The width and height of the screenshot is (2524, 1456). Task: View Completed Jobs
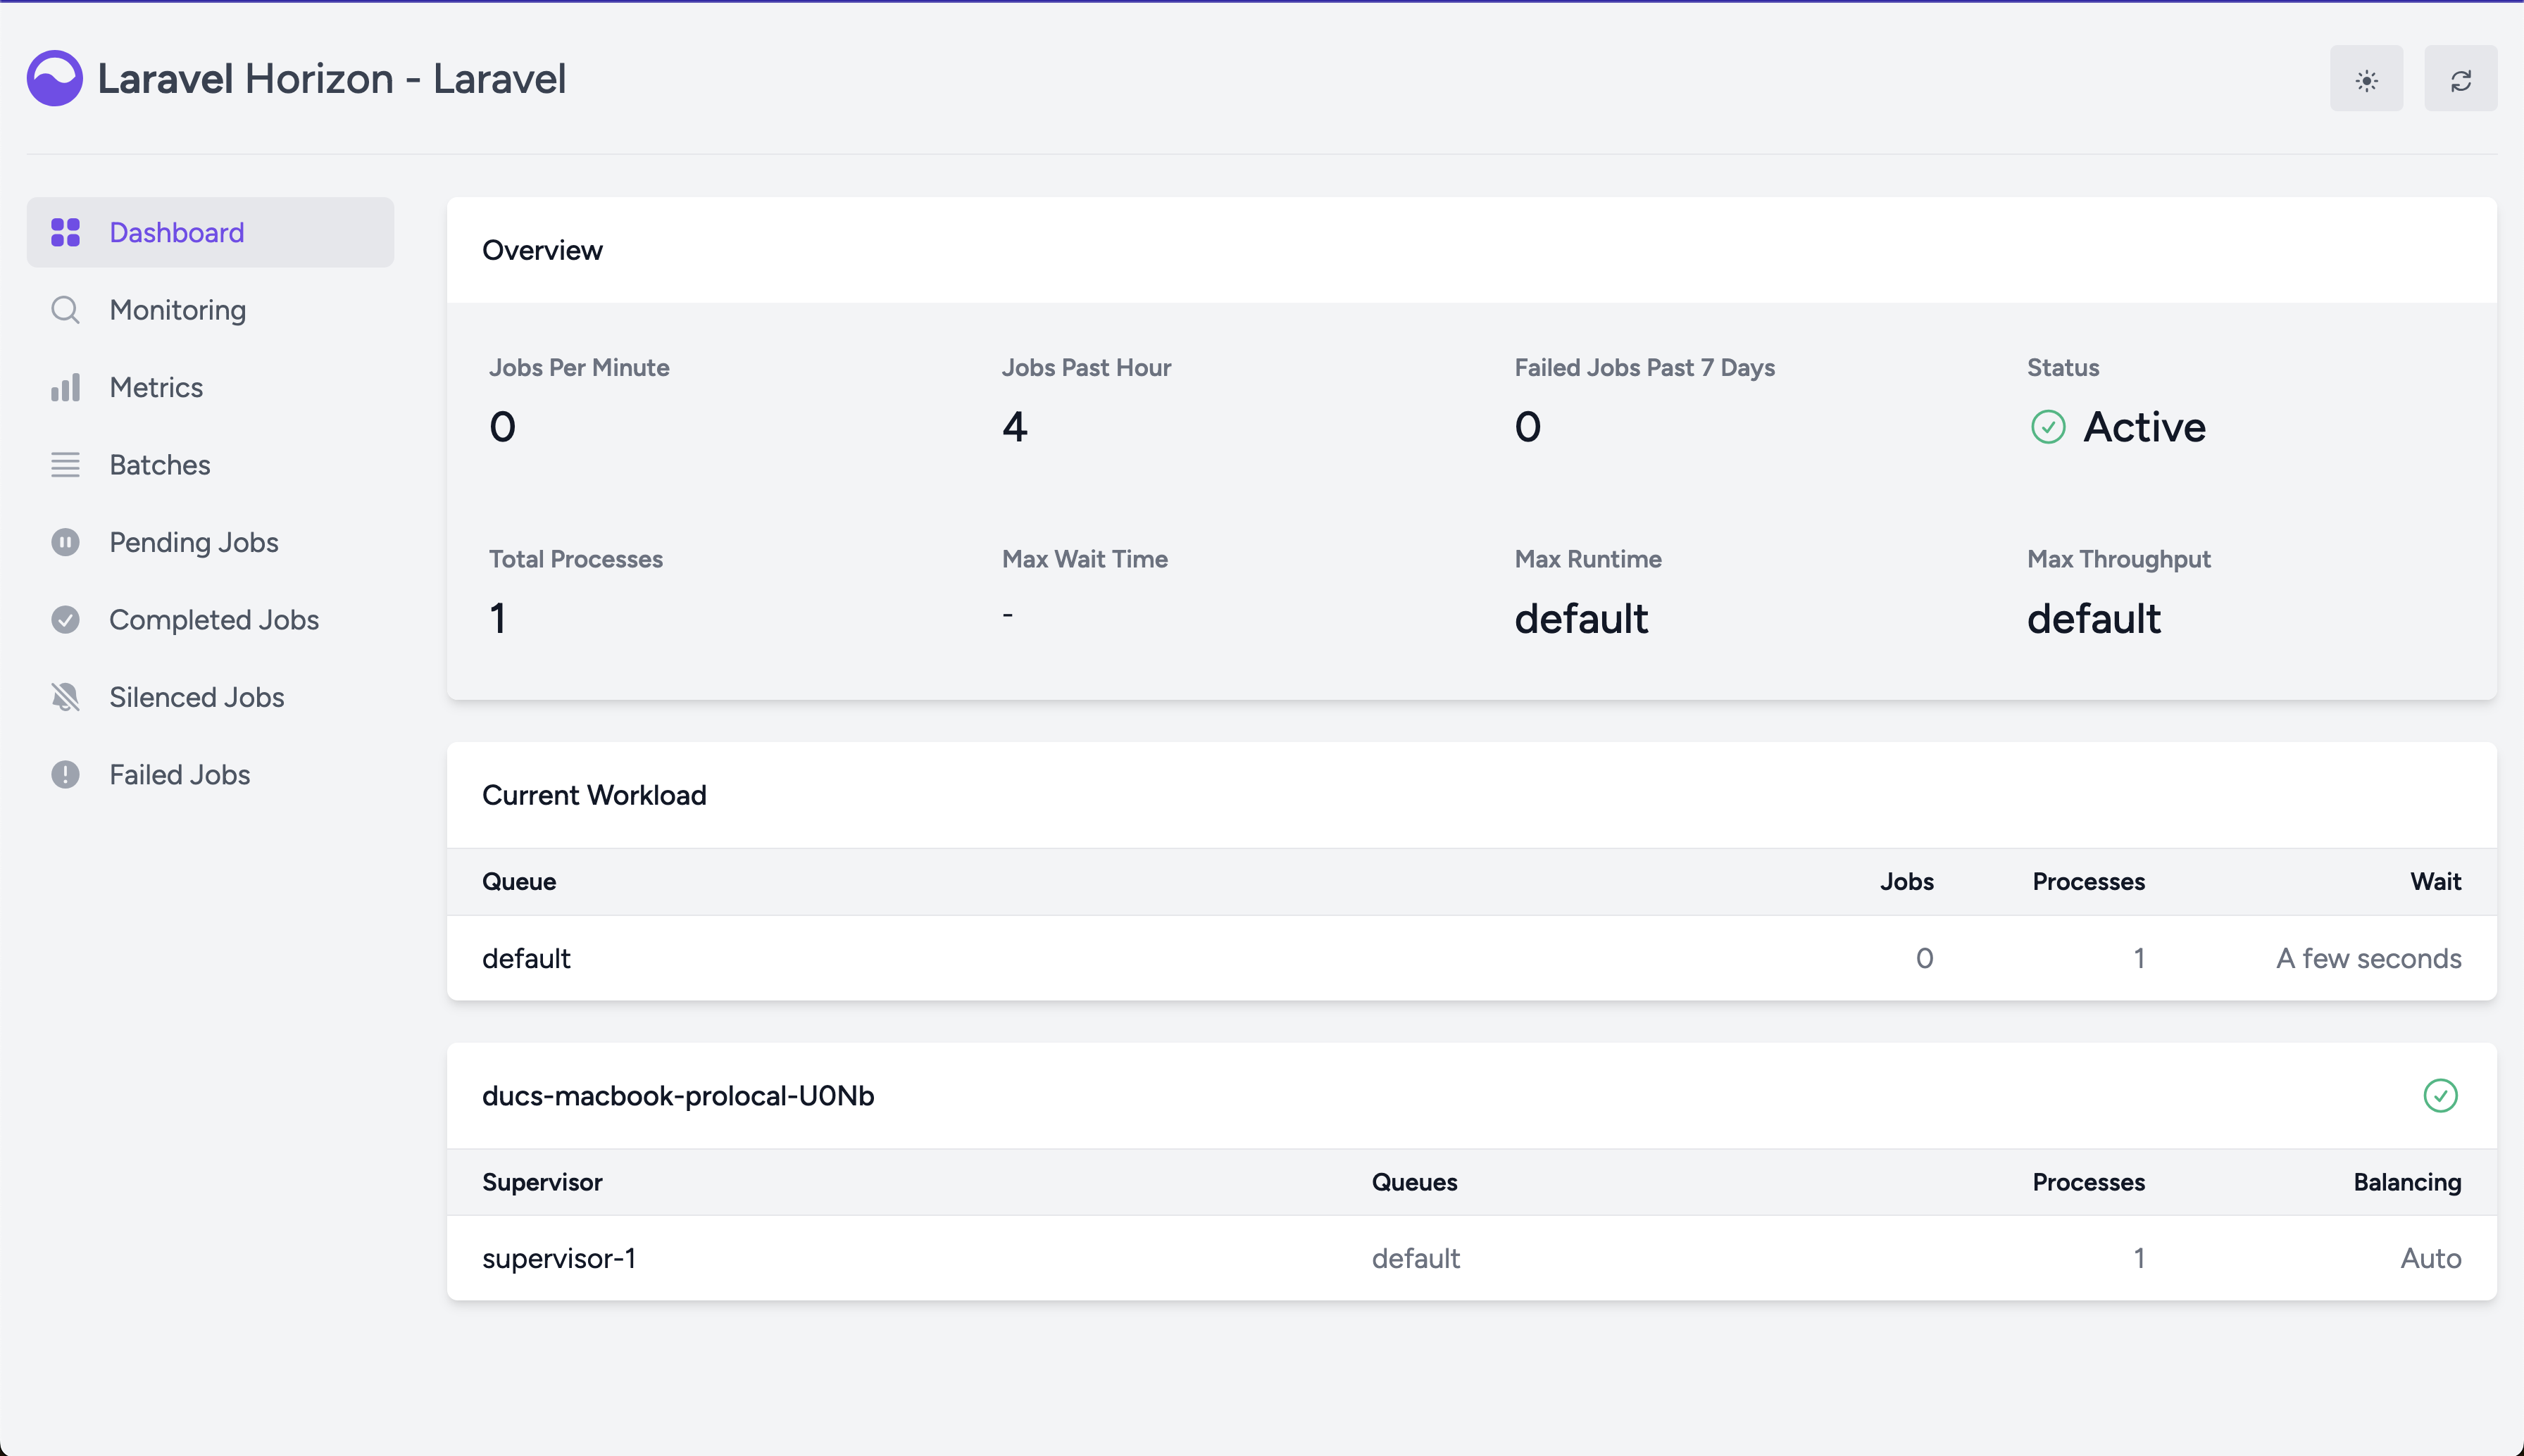210,620
